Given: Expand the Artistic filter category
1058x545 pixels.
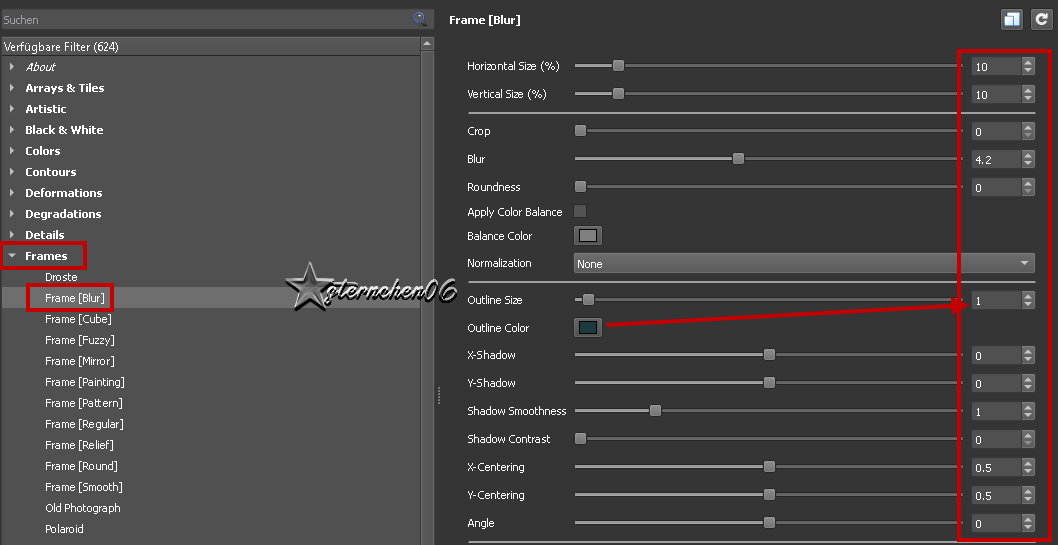Looking at the screenshot, I should click(12, 109).
